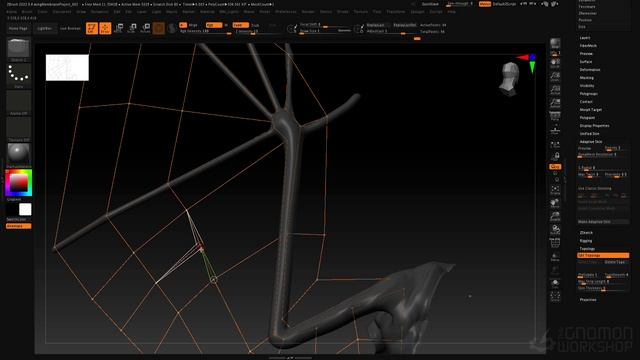640x360 pixels.
Task: Expand the FiberMesh subpalette
Action: [588, 46]
